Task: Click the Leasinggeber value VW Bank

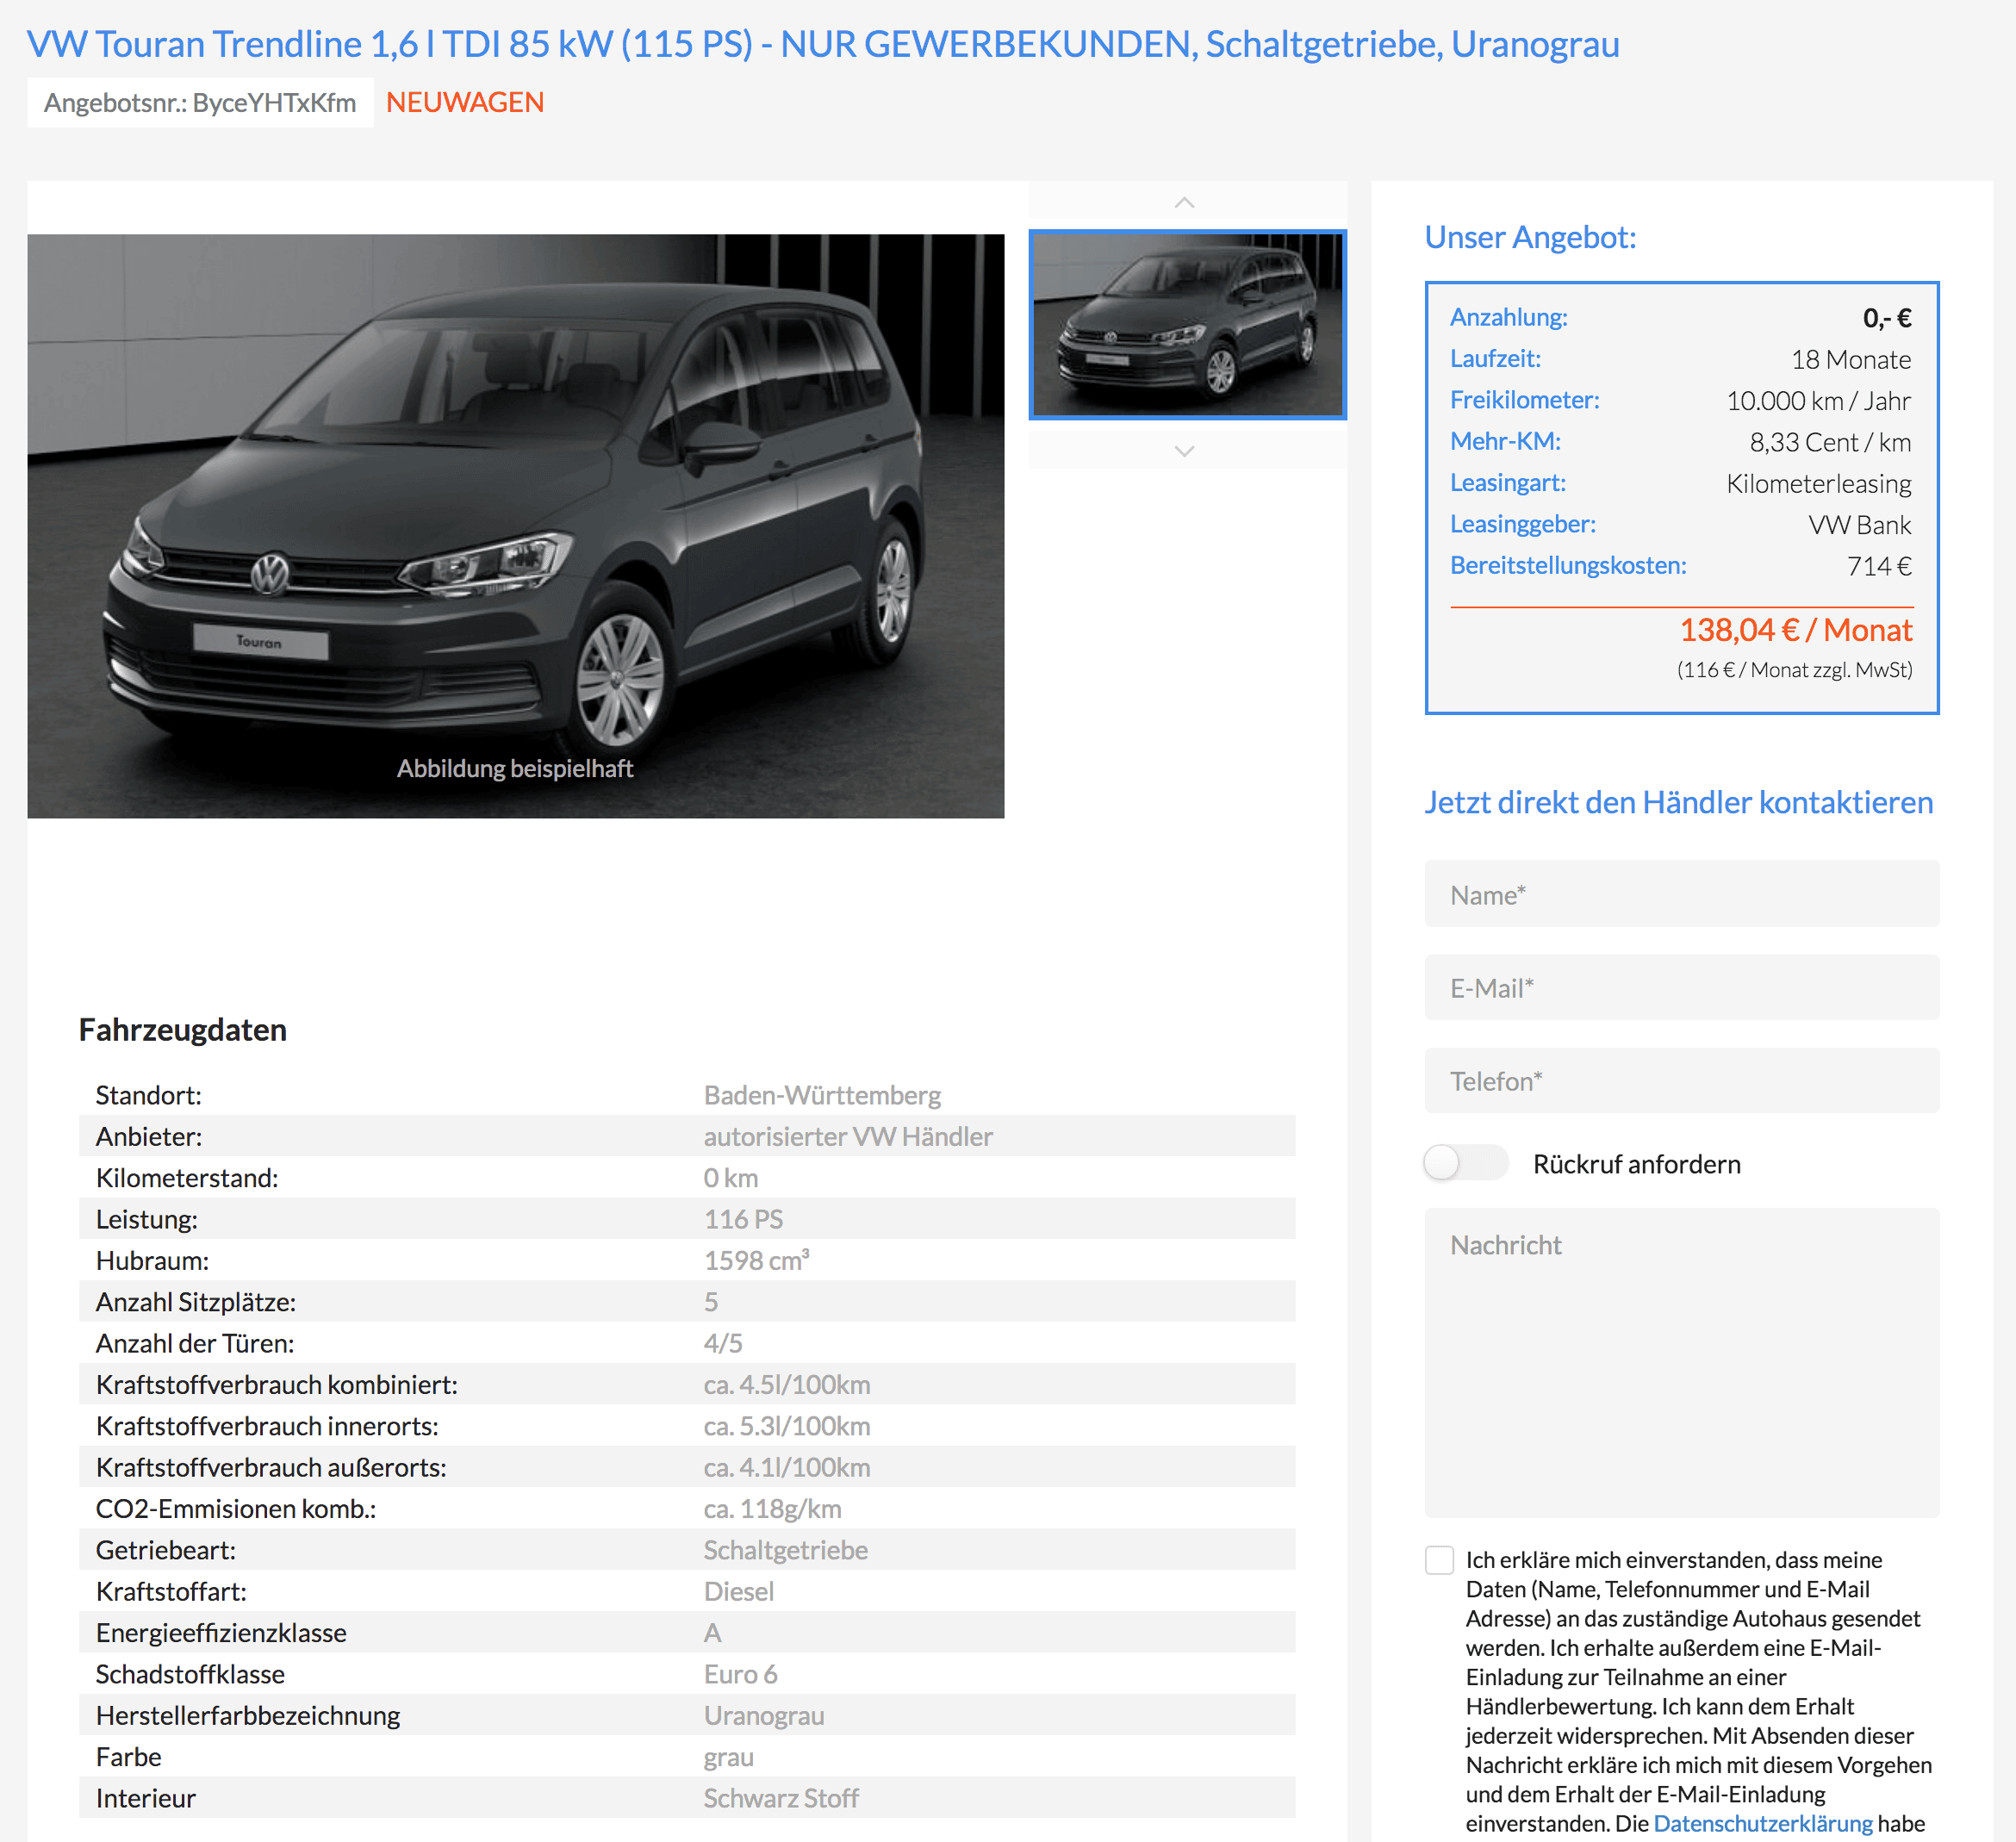Action: pos(1860,525)
